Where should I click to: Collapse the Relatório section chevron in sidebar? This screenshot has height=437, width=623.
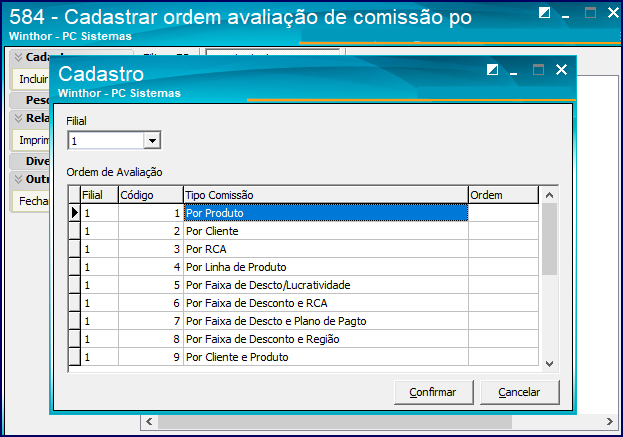coord(18,118)
